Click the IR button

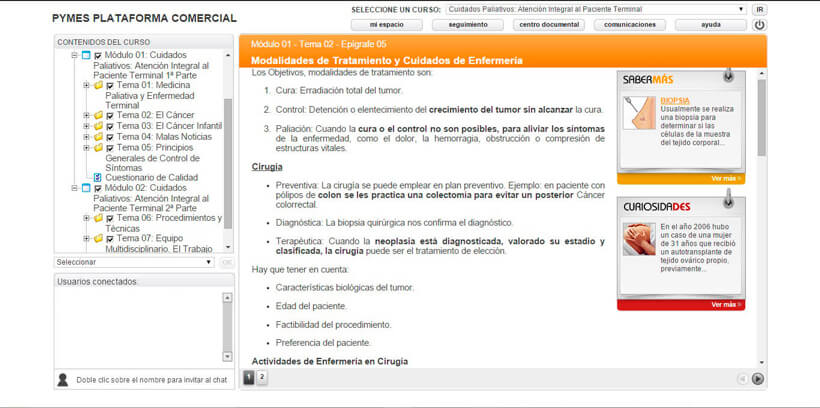click(759, 9)
